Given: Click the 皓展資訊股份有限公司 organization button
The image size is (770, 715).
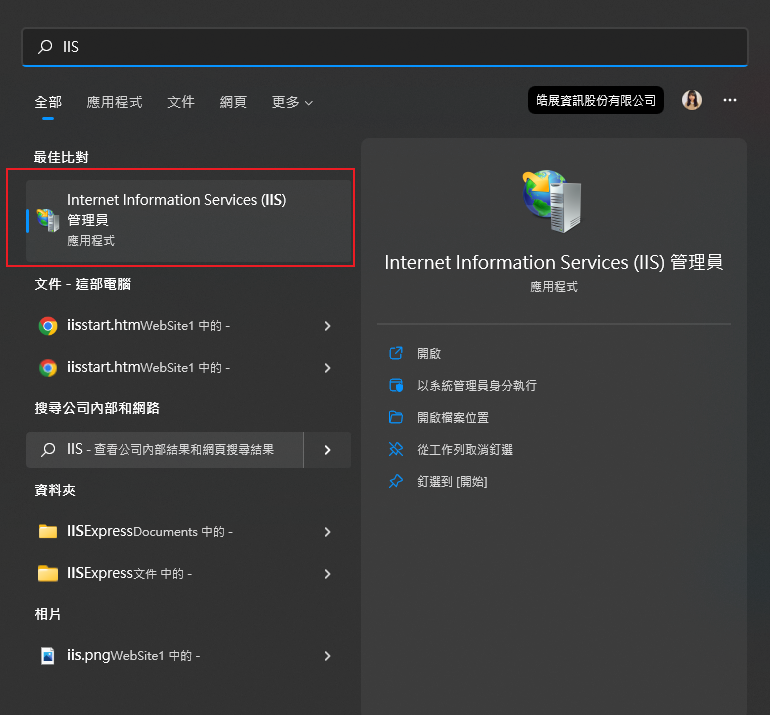Looking at the screenshot, I should pos(596,100).
